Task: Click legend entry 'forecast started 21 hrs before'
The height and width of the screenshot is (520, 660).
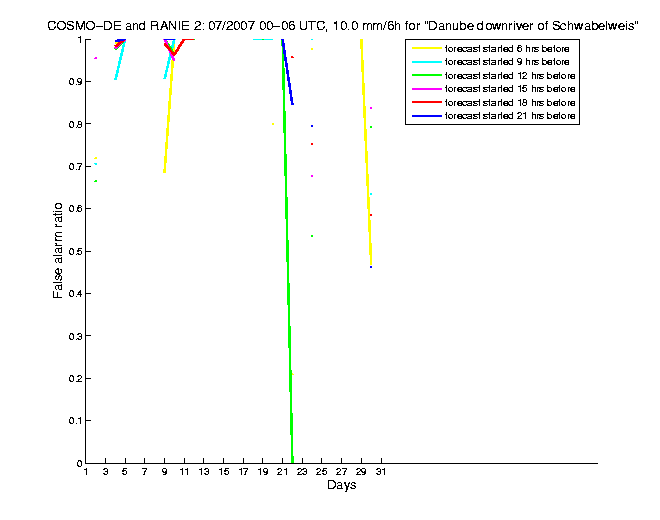Action: pos(510,116)
